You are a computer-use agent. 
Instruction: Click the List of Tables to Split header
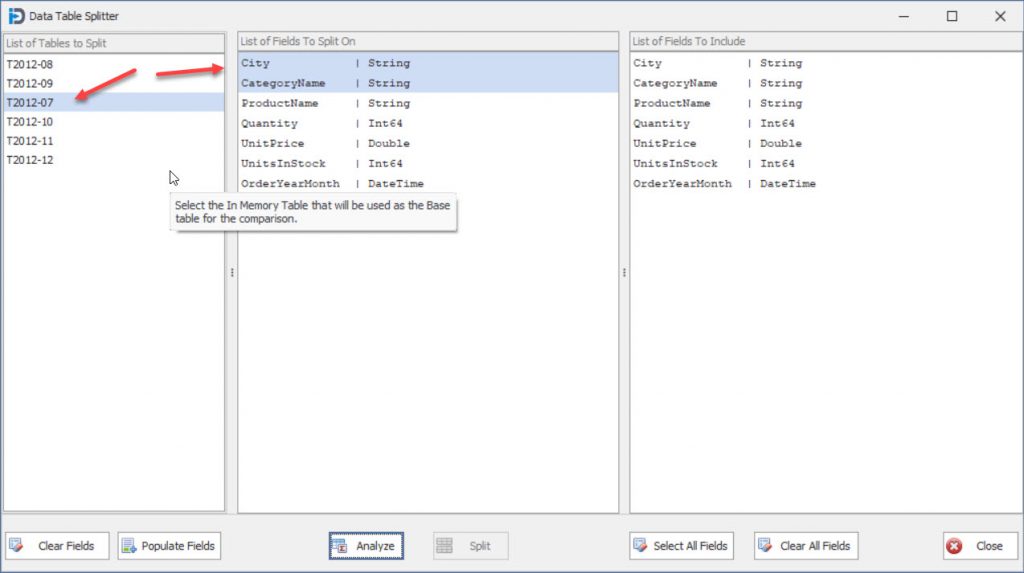[113, 42]
